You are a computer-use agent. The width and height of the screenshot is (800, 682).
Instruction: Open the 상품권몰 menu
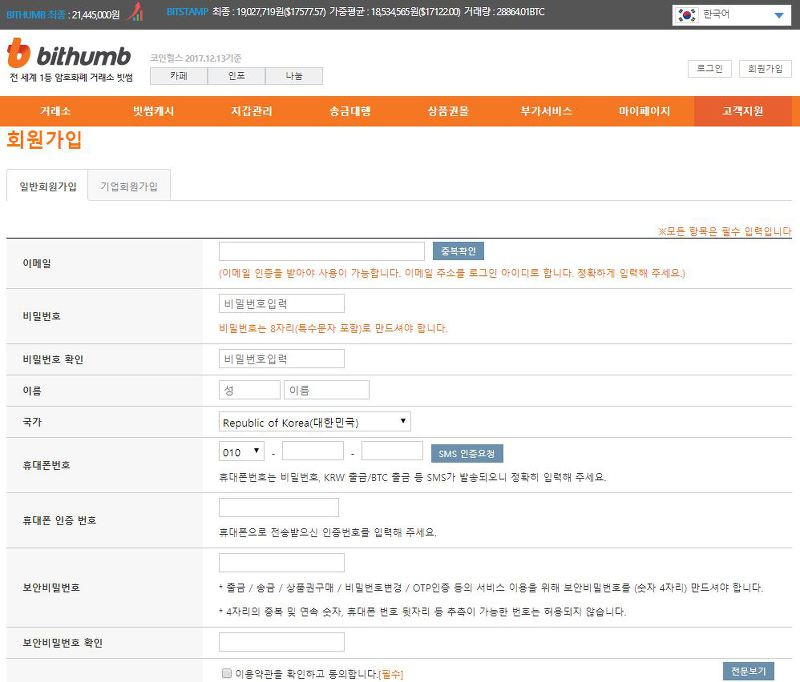click(448, 111)
